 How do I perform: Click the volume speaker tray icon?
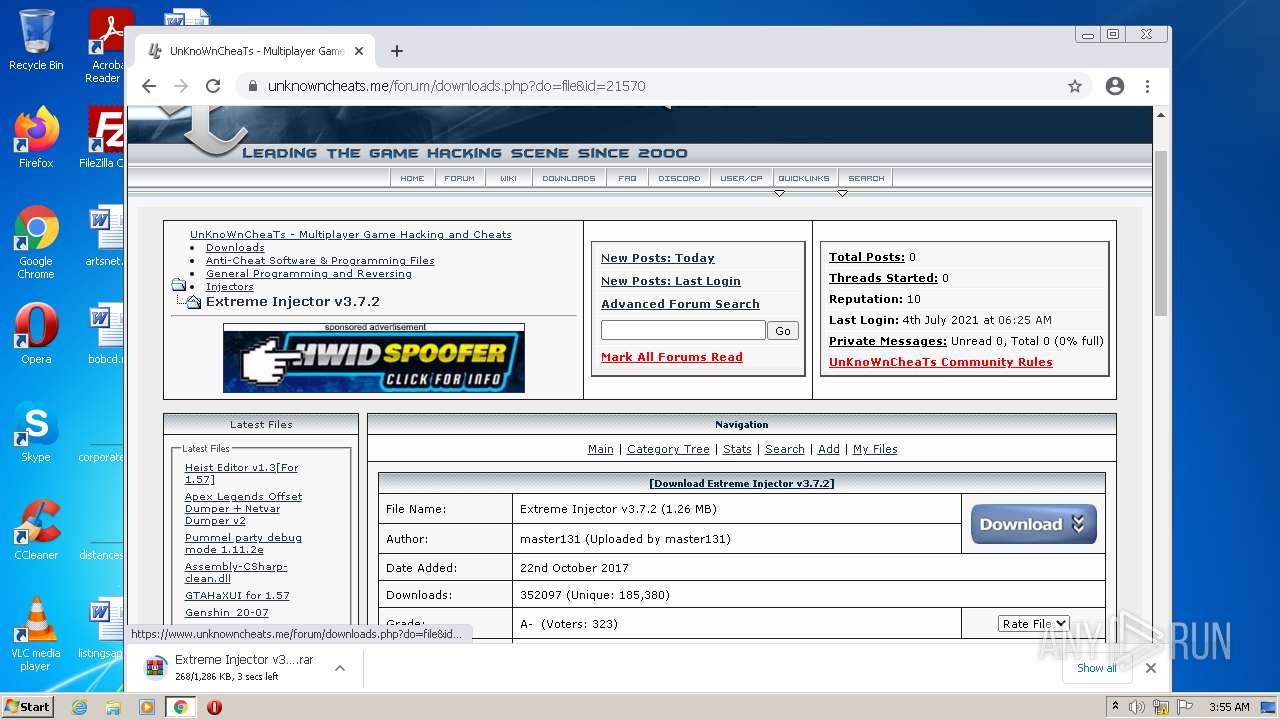coord(1137,707)
